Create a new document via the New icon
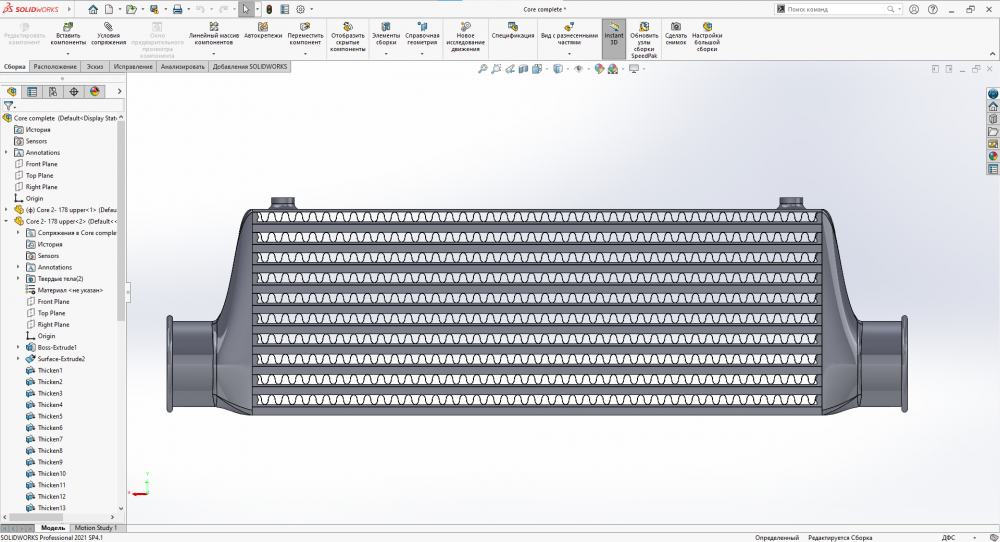Screen dimensions: 1000x542 click(109, 9)
